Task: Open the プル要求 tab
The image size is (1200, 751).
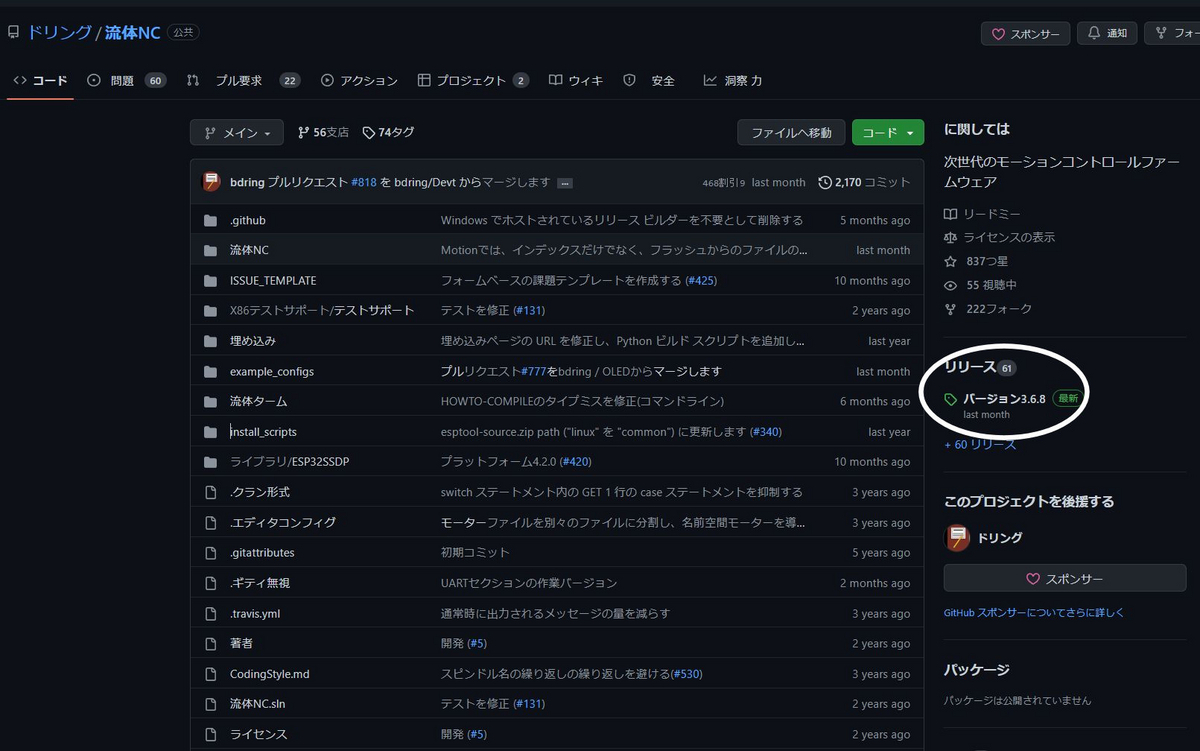Action: [x=243, y=80]
